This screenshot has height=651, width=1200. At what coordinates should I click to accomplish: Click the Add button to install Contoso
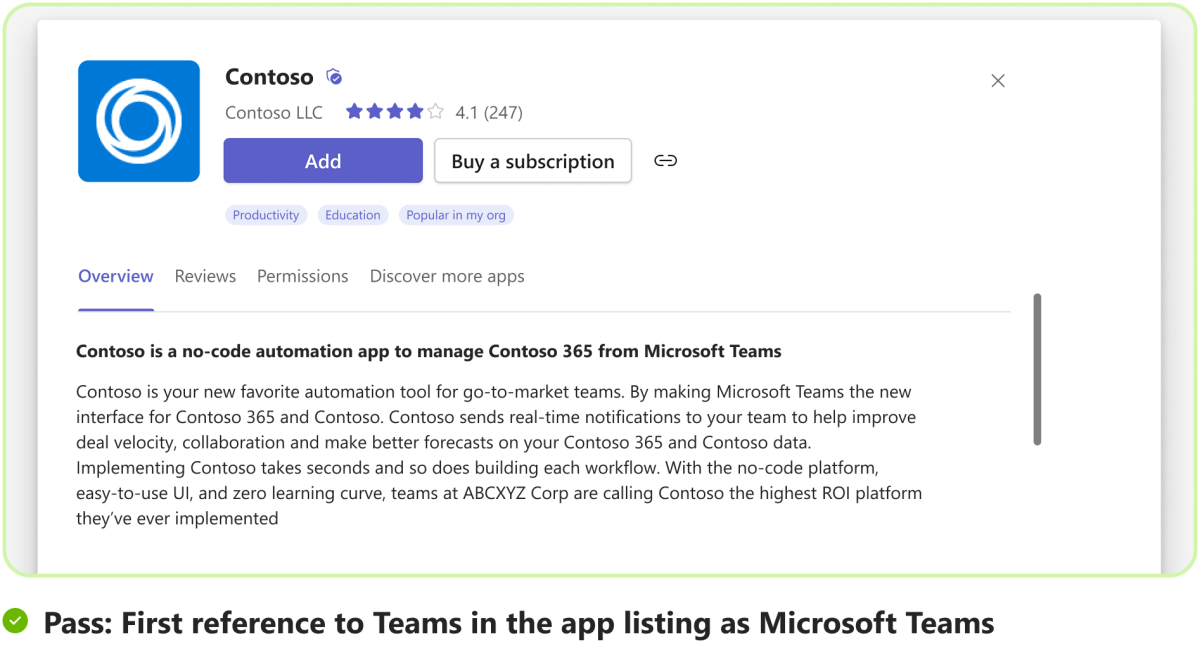(322, 160)
